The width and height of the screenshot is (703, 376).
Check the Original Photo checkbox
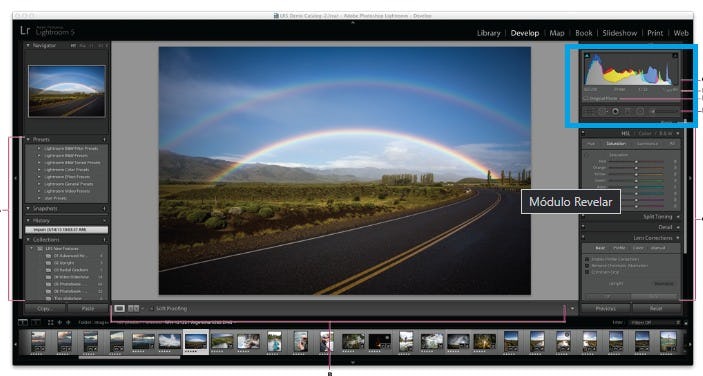click(586, 99)
